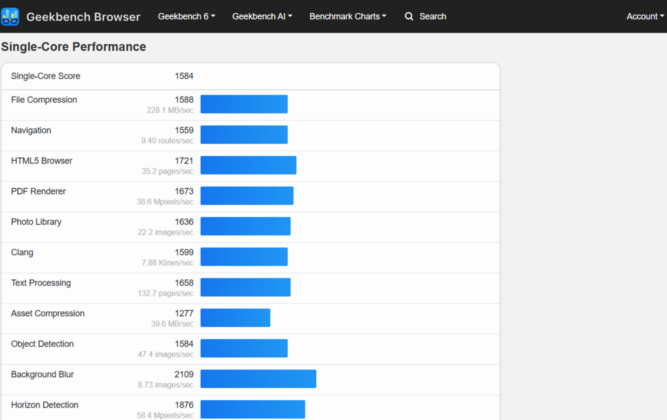Click the File Compression label
The height and width of the screenshot is (420, 667).
[x=44, y=100]
